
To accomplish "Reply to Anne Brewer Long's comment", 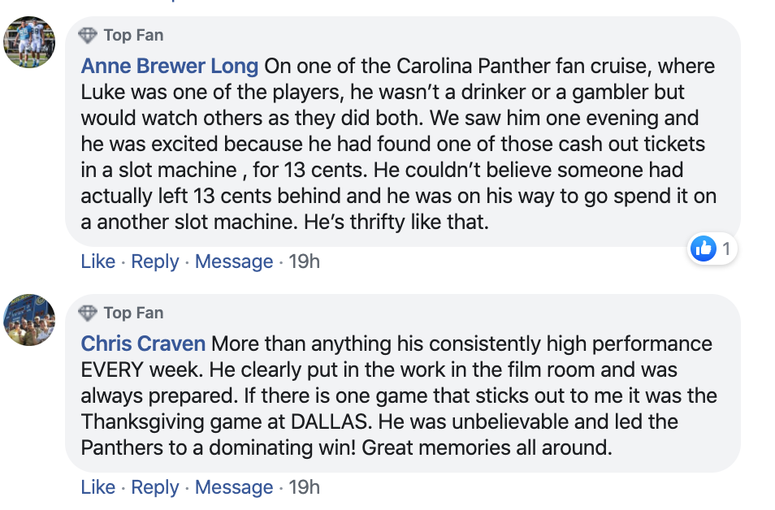I will [155, 262].
